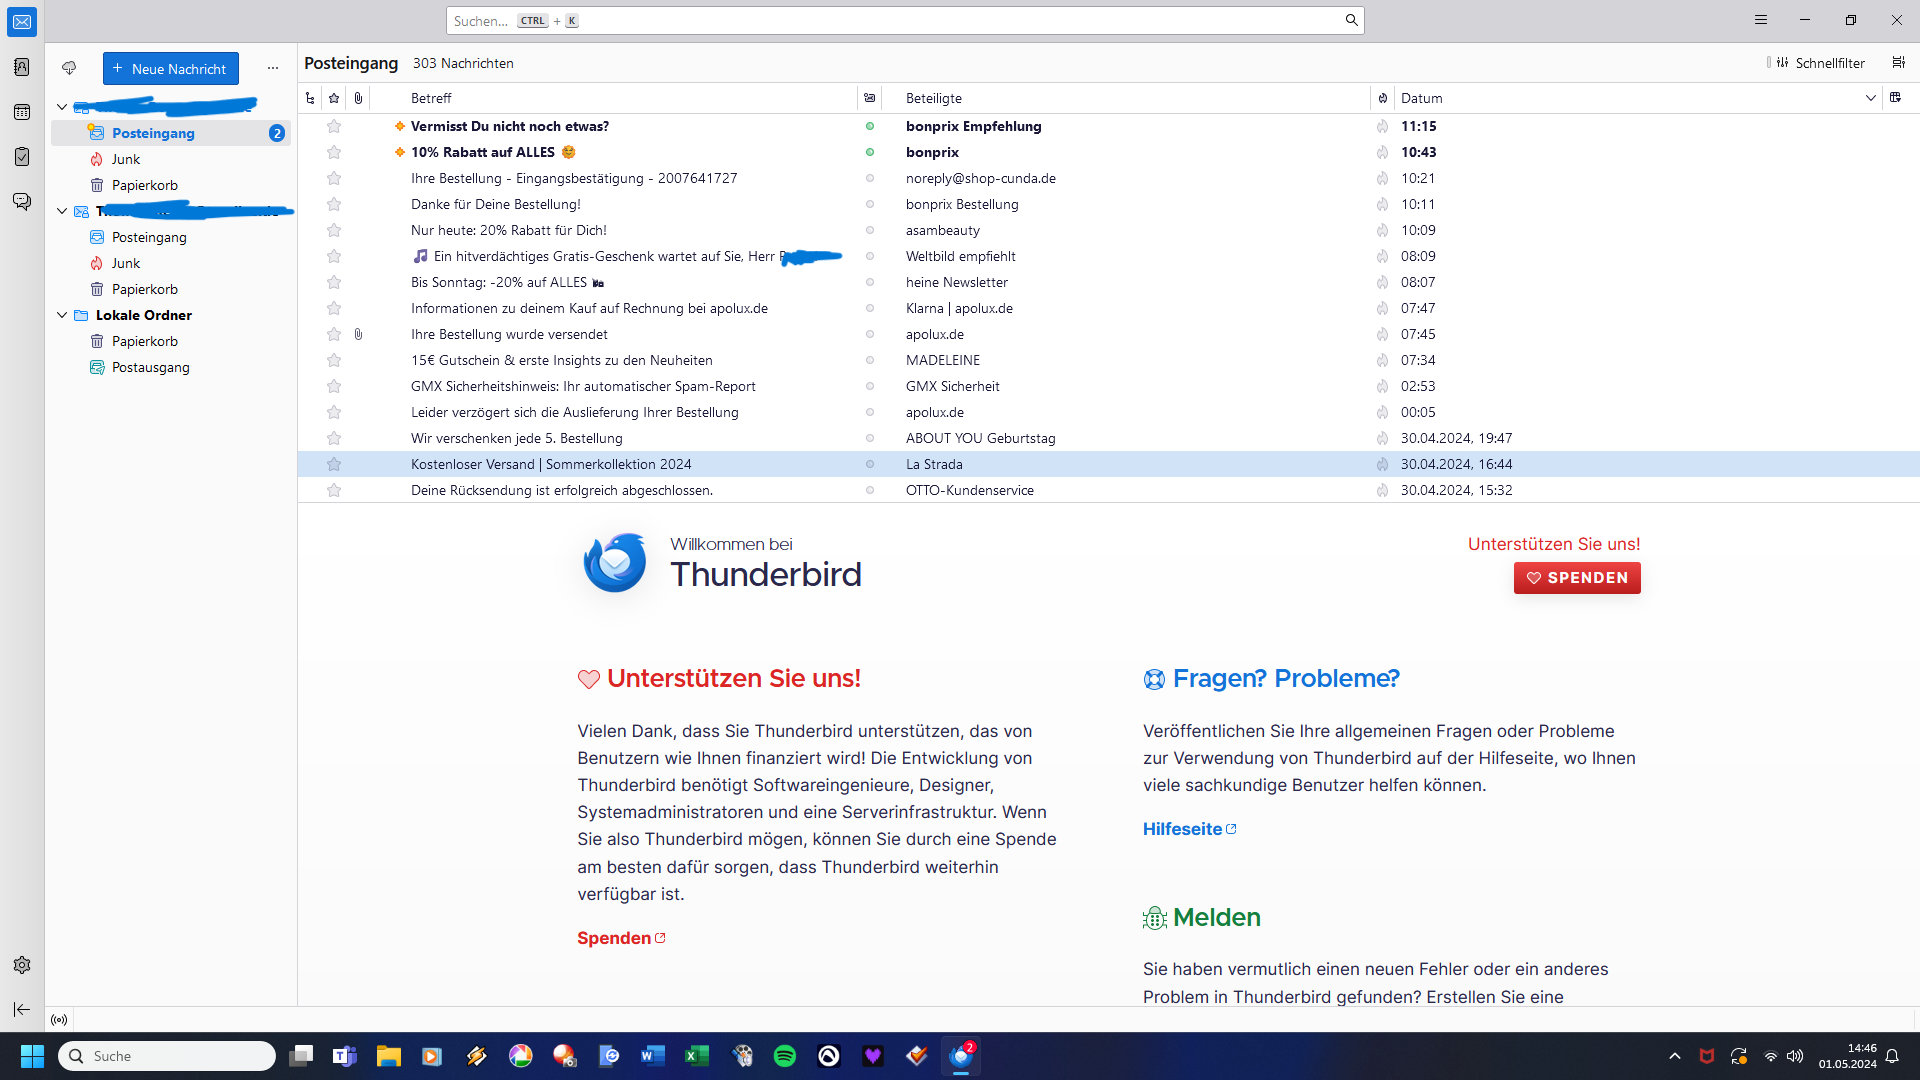The width and height of the screenshot is (1920, 1080).
Task: Sort messages by Betreff column header
Action: pyautogui.click(x=431, y=98)
